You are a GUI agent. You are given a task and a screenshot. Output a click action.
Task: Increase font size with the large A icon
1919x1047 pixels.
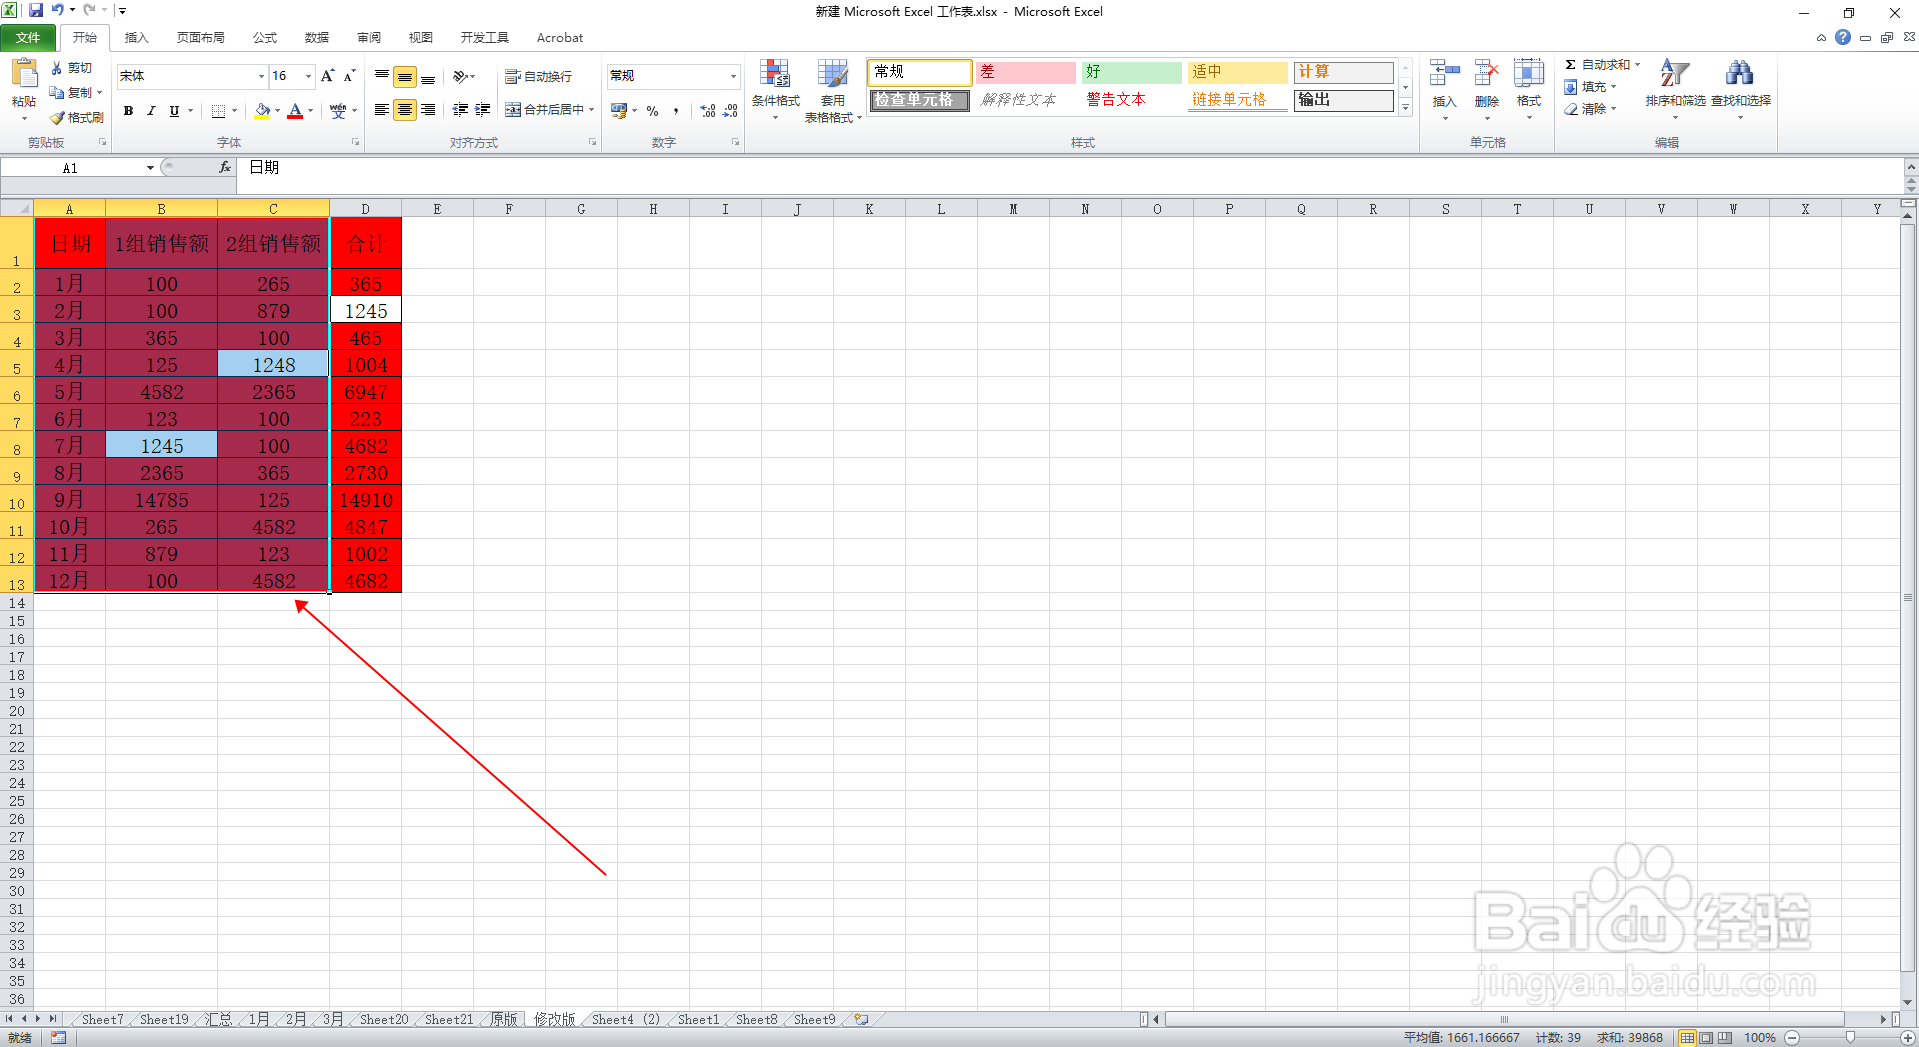click(x=327, y=76)
